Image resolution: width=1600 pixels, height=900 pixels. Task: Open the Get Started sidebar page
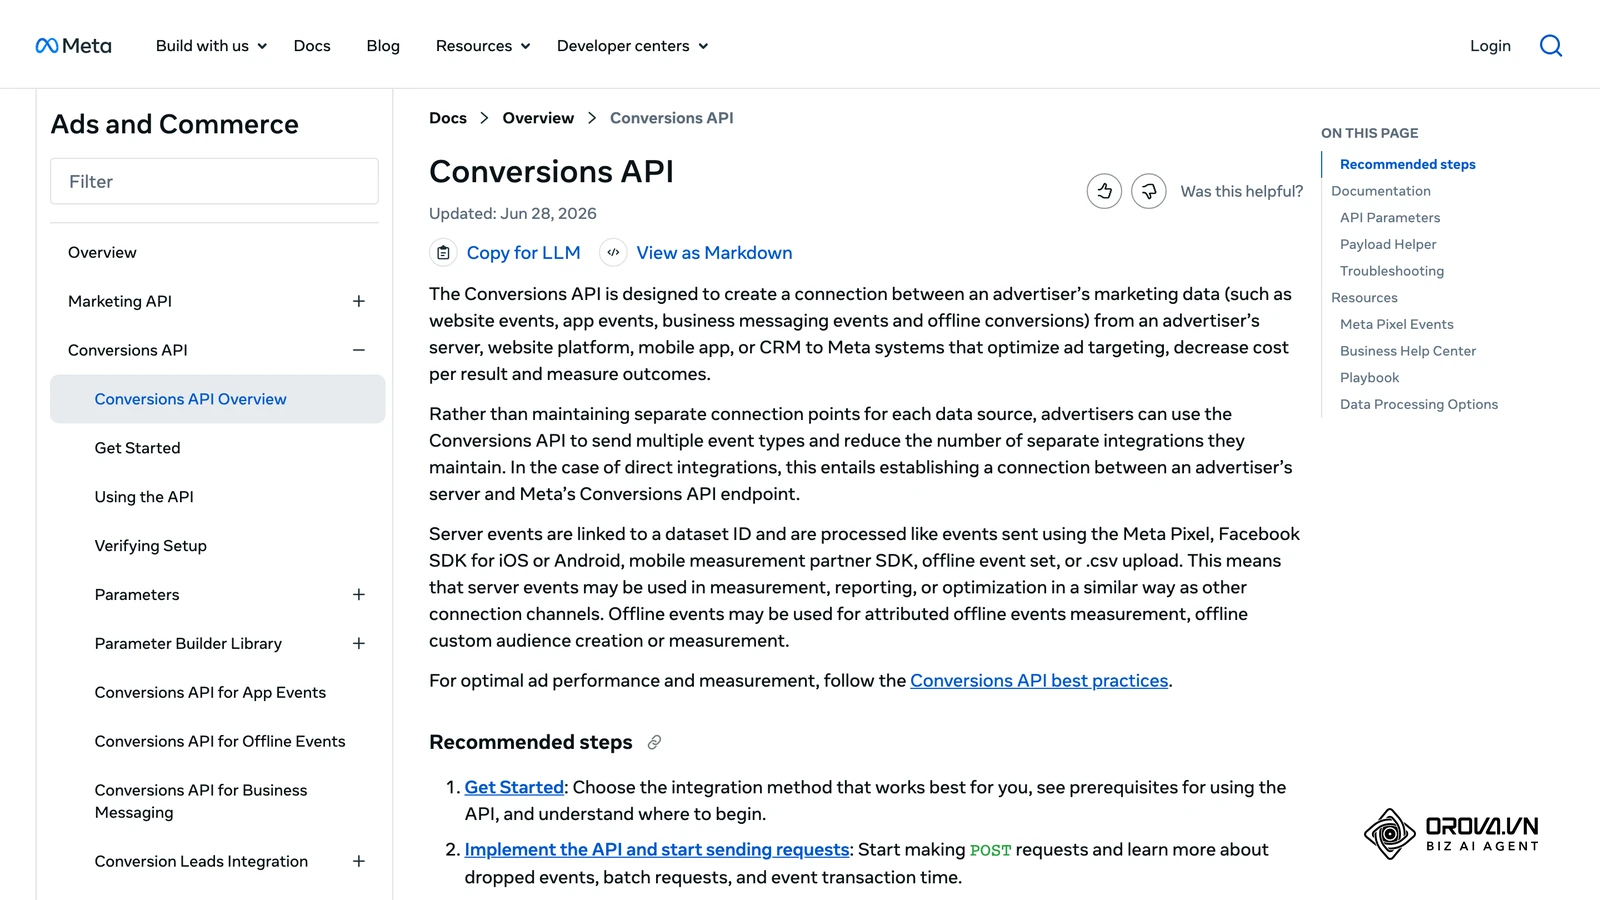pos(138,448)
